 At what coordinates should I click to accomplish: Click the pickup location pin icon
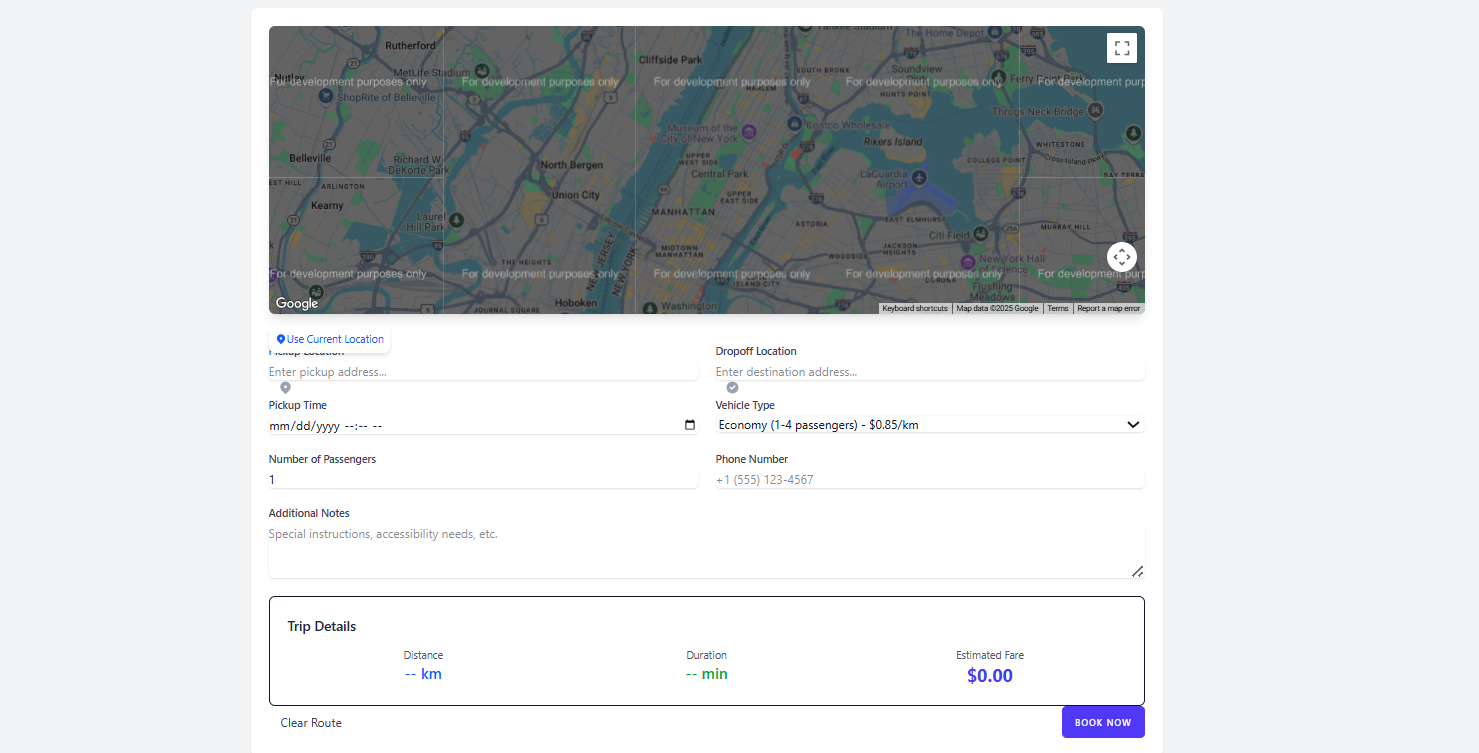coord(285,387)
